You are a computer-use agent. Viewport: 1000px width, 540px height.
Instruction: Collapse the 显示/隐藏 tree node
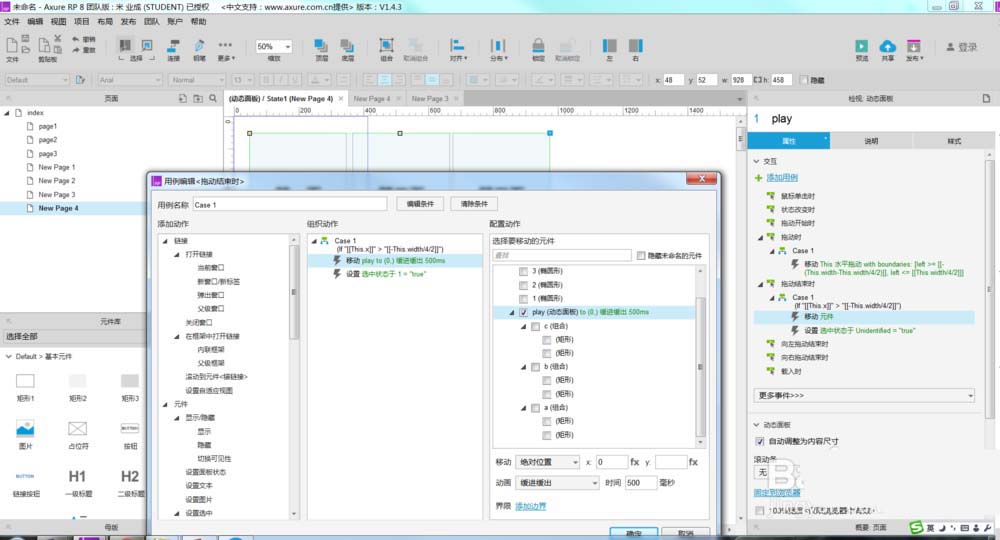(x=177, y=418)
